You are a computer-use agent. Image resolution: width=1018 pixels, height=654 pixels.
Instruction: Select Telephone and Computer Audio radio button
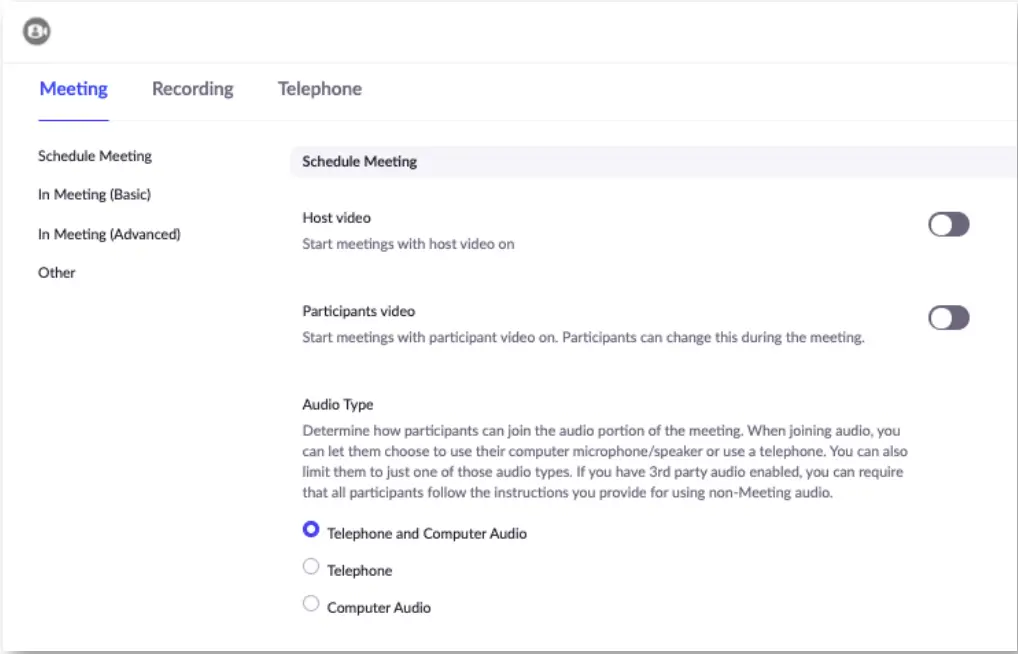pos(311,530)
